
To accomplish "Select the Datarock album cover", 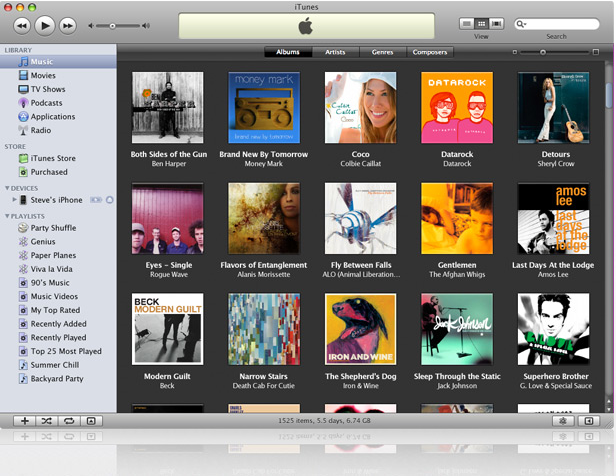I will [x=457, y=107].
